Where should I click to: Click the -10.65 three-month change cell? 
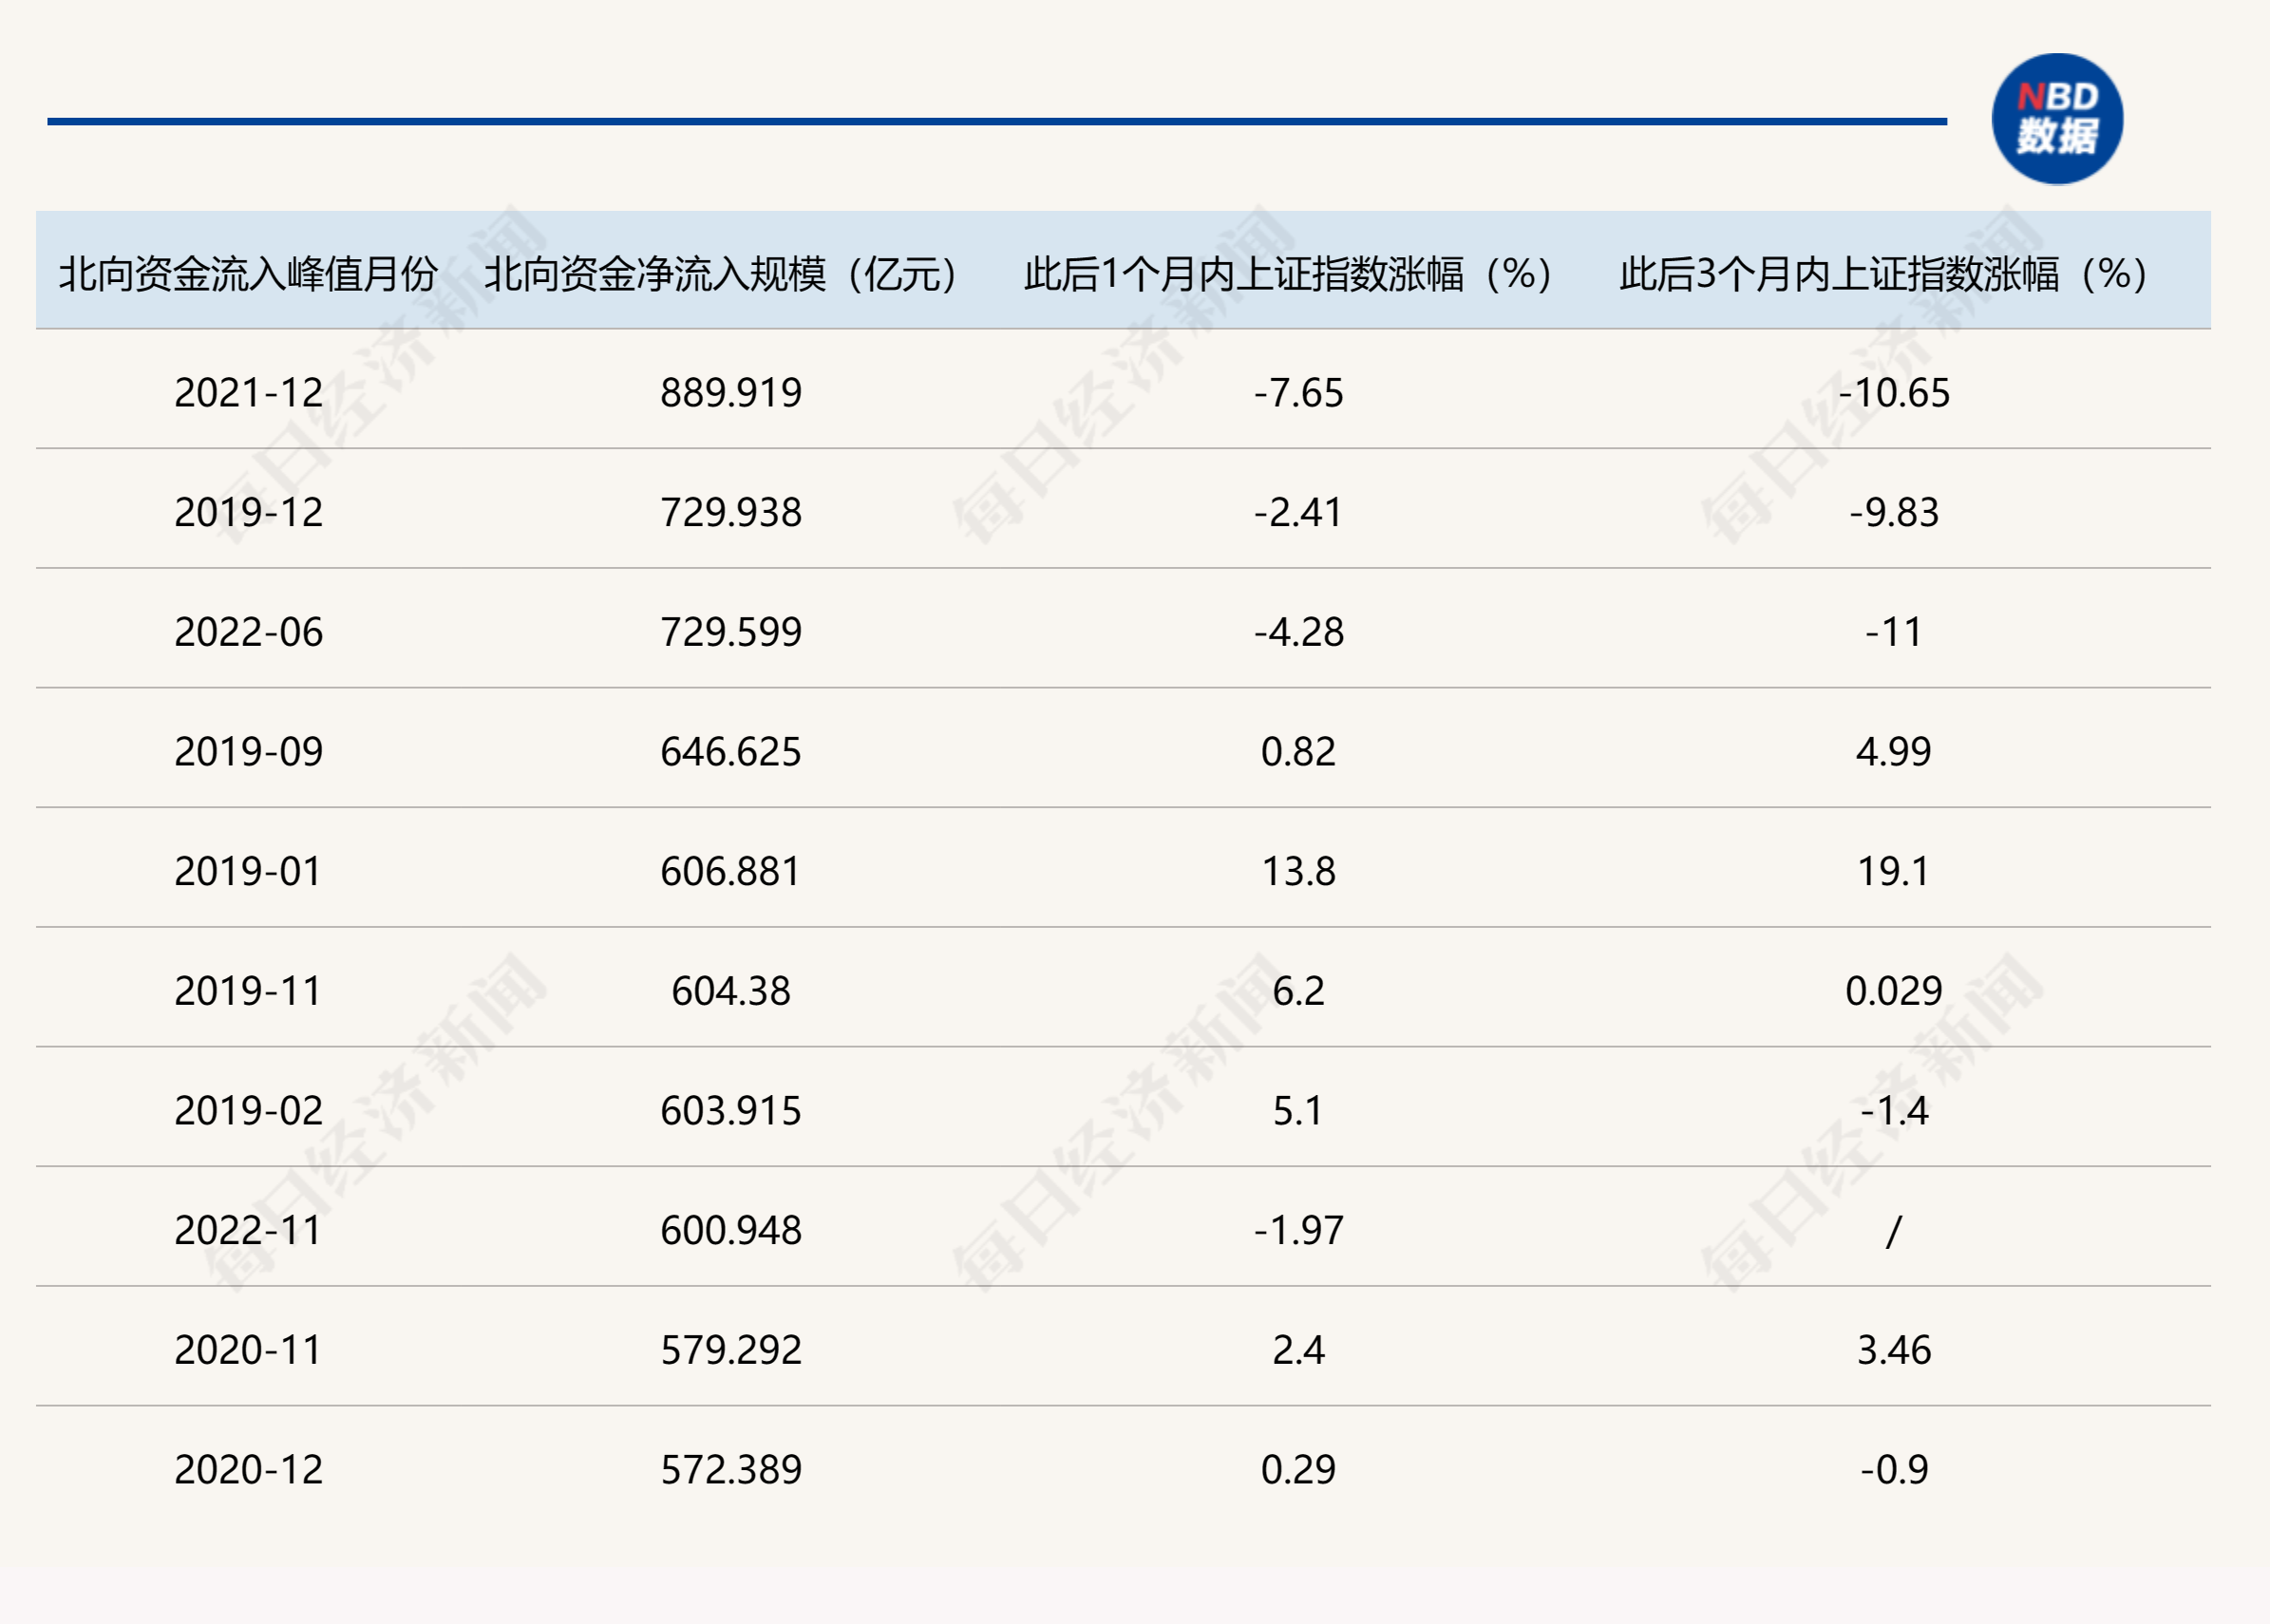[x=1893, y=393]
